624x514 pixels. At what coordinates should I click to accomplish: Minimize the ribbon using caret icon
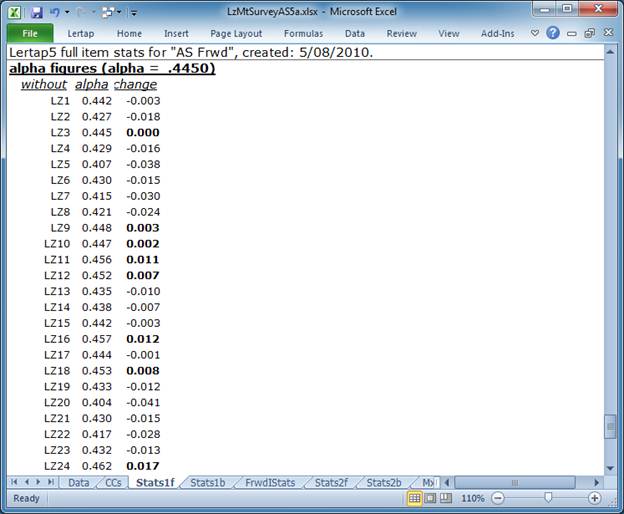534,33
